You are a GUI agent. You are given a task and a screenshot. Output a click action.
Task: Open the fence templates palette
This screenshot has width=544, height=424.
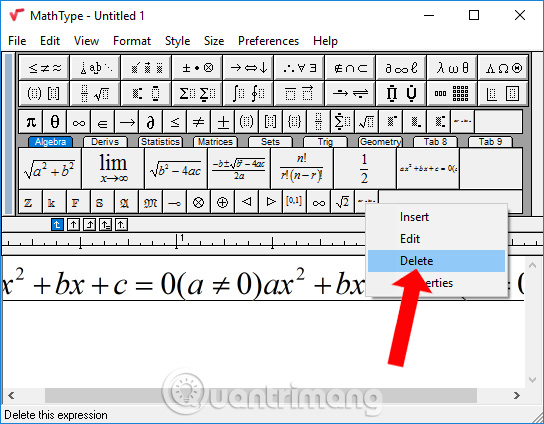44,93
